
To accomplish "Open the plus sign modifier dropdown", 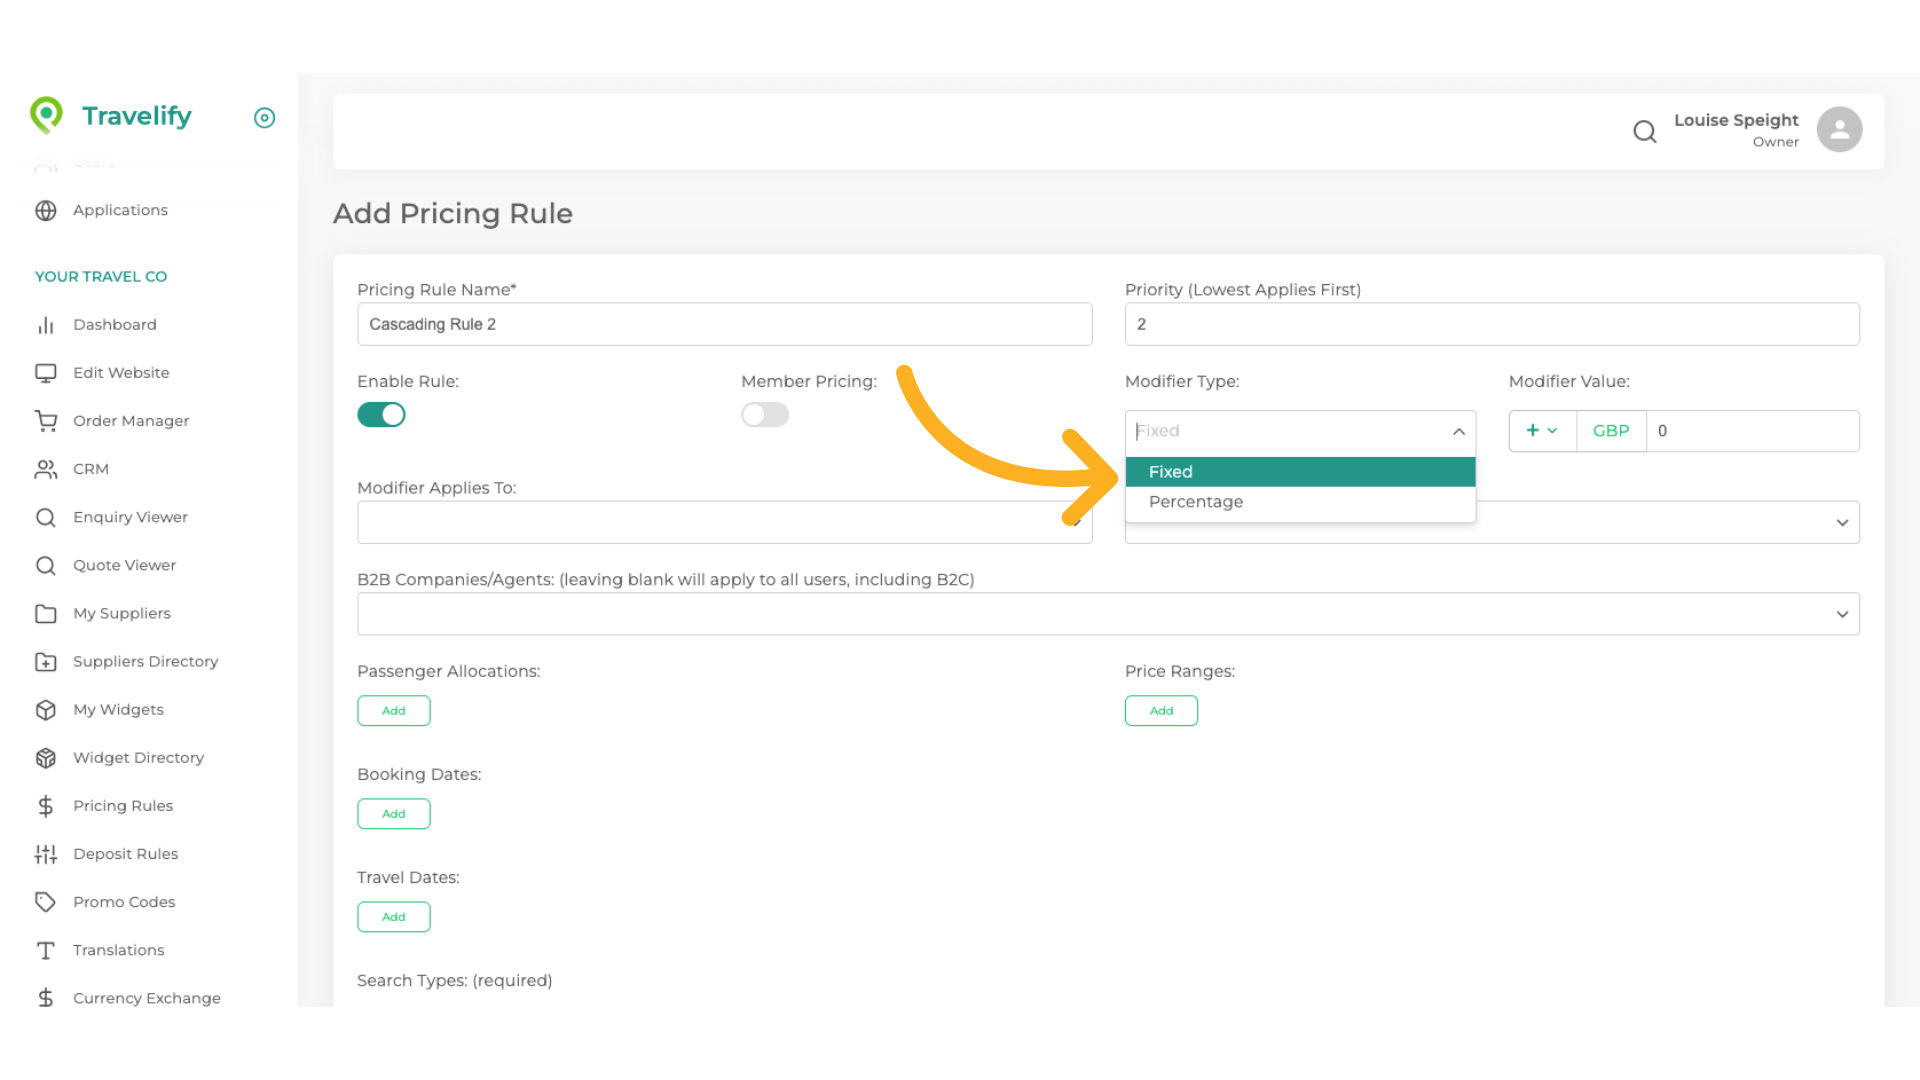I will 1541,431.
